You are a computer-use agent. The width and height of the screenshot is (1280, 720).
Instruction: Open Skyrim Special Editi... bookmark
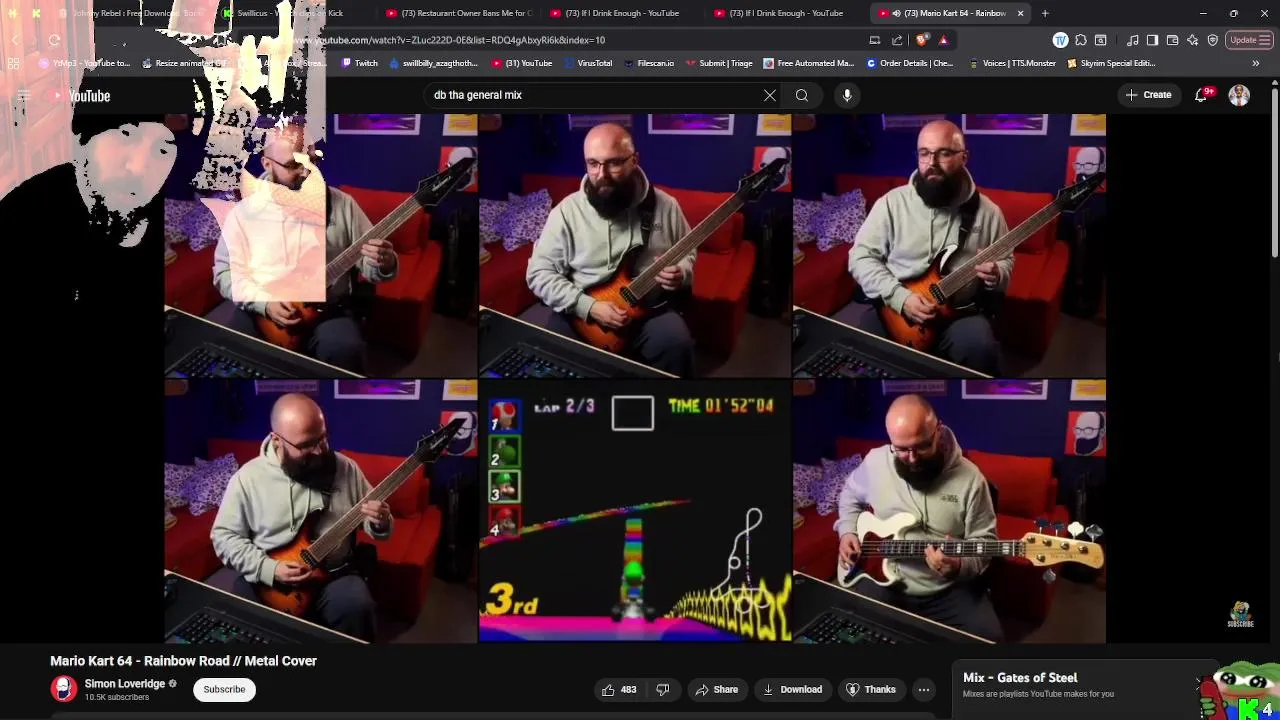1111,63
